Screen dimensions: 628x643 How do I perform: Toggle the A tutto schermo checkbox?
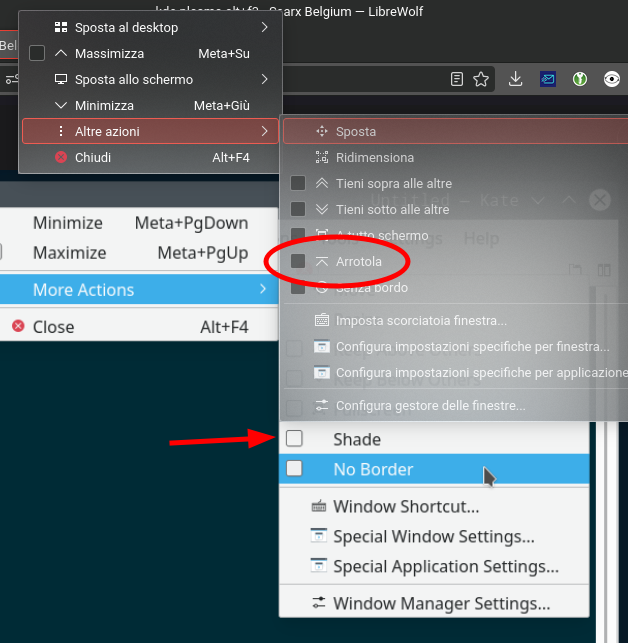point(298,235)
